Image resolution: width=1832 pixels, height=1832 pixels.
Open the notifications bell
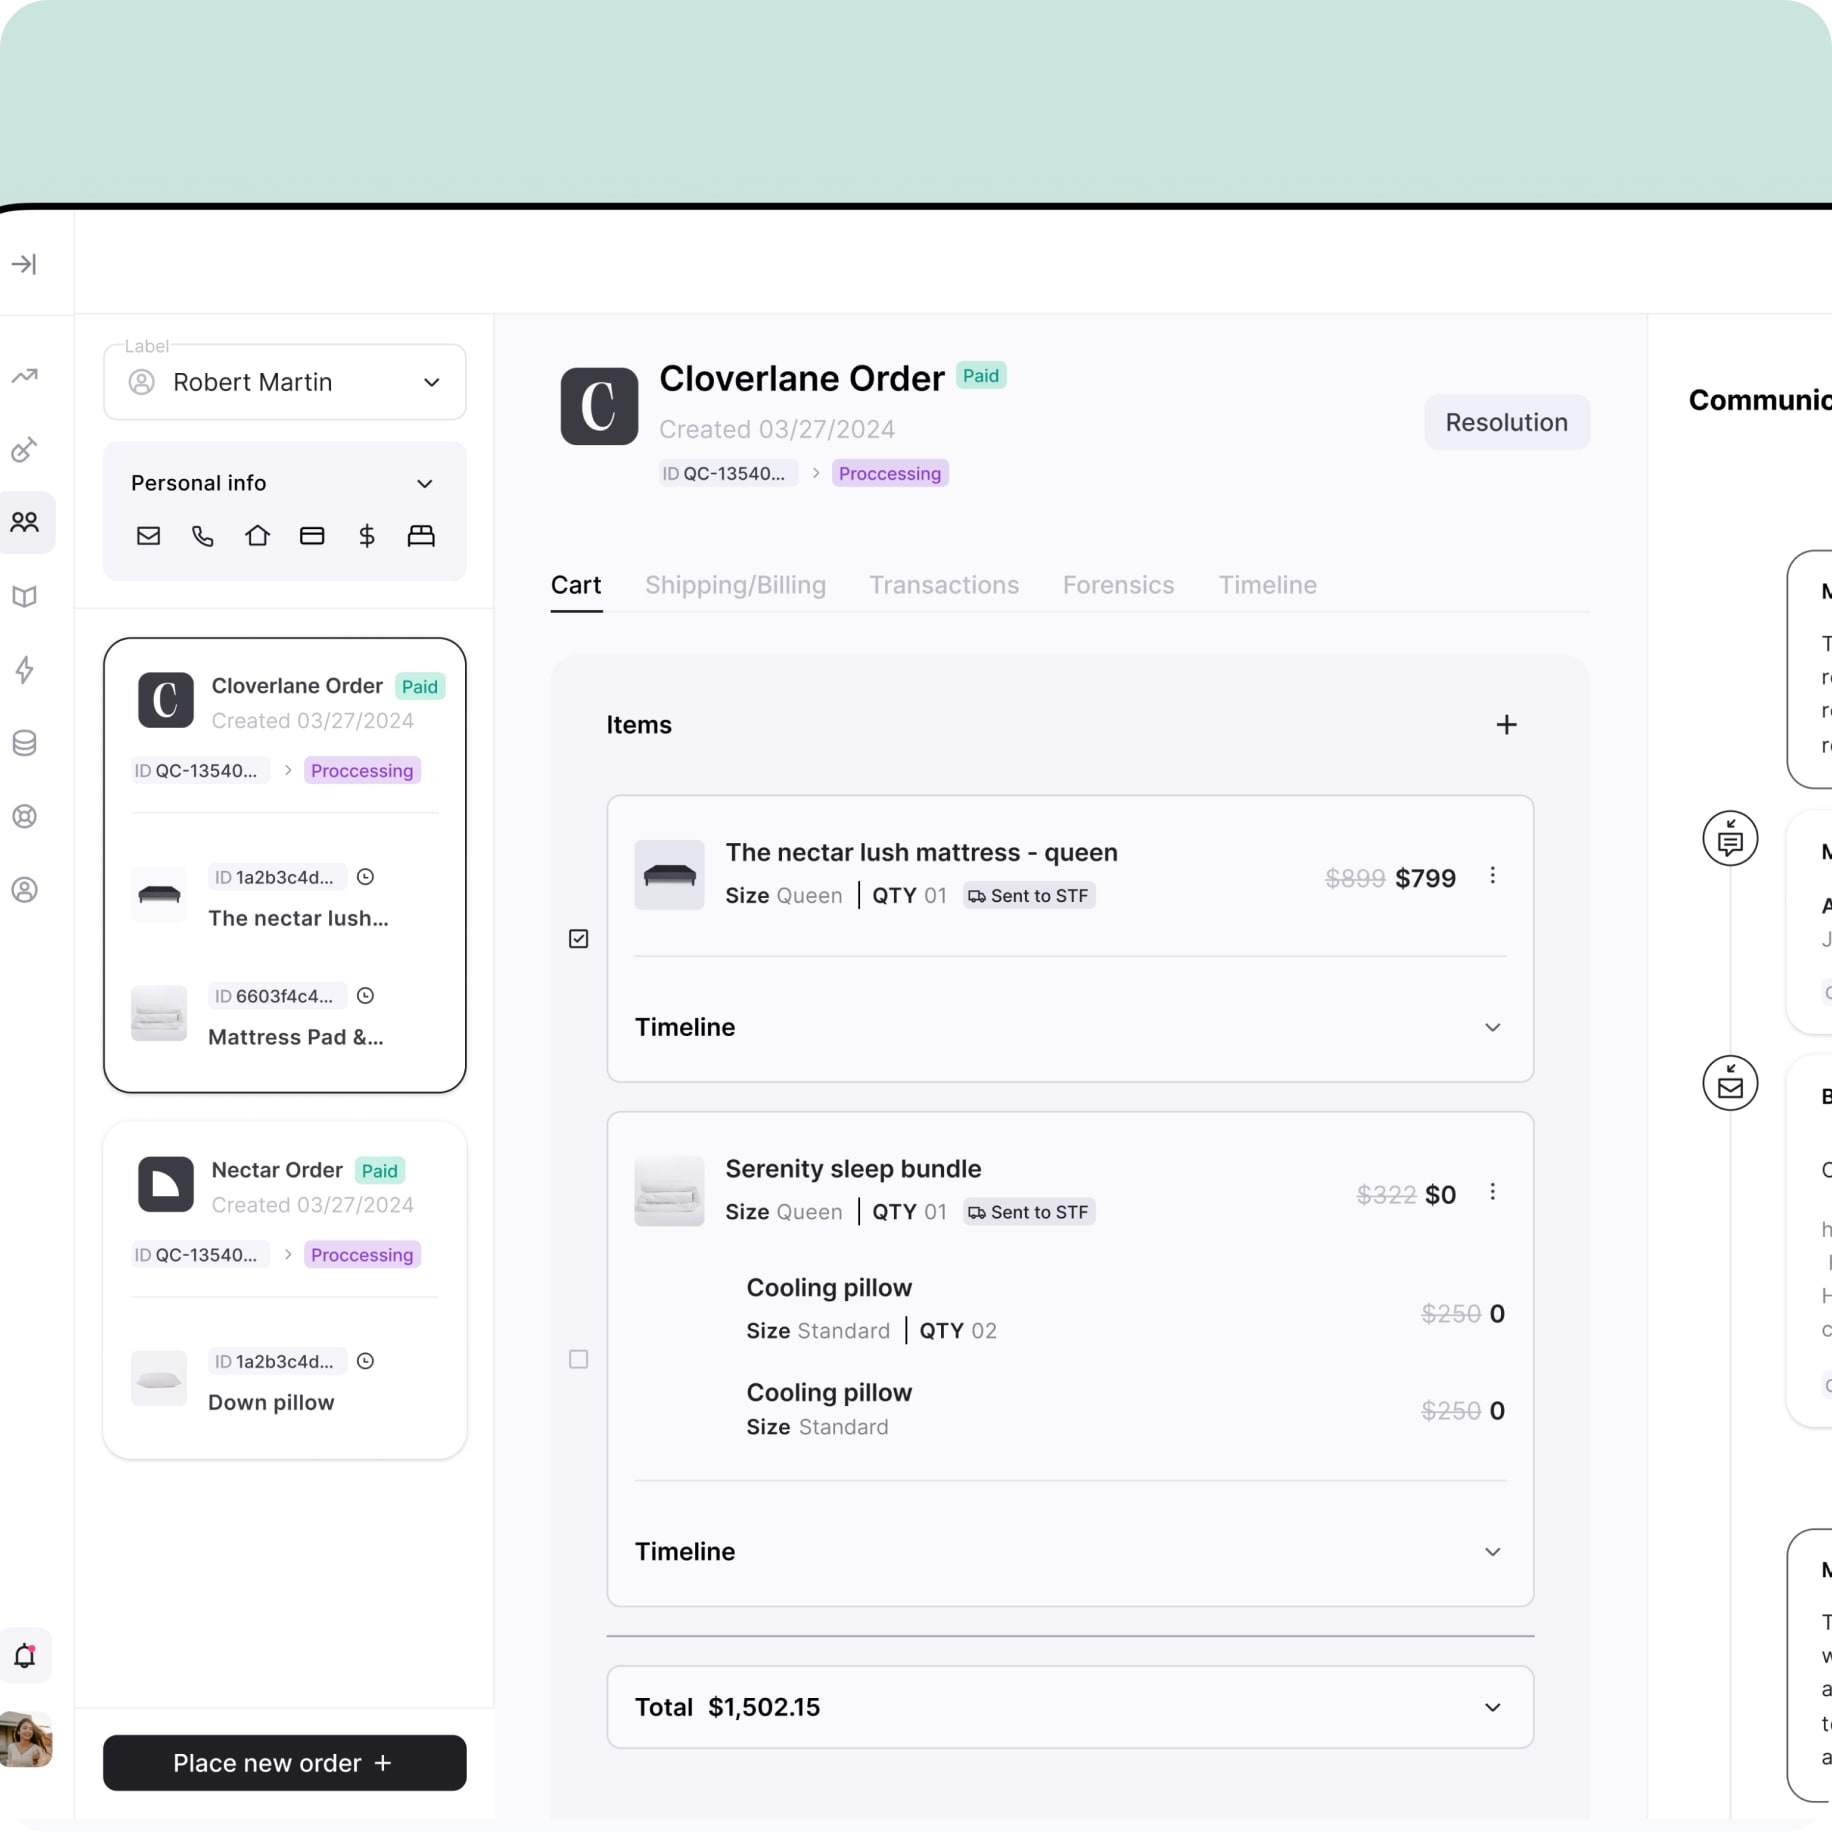tap(25, 1656)
